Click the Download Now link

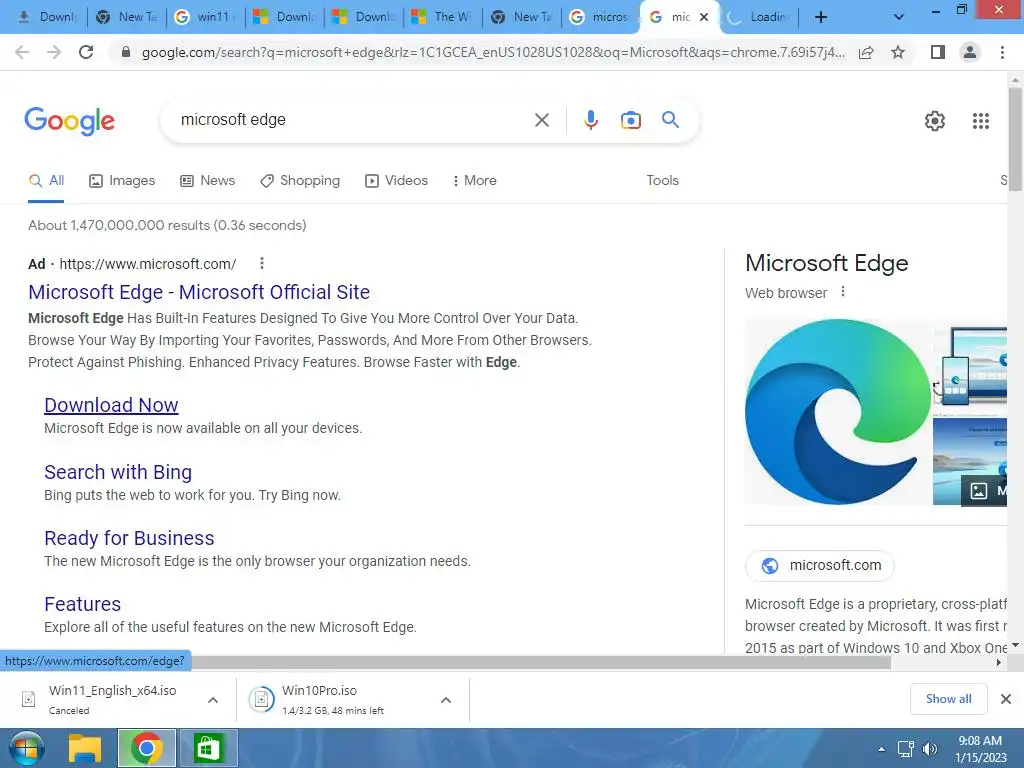[111, 405]
